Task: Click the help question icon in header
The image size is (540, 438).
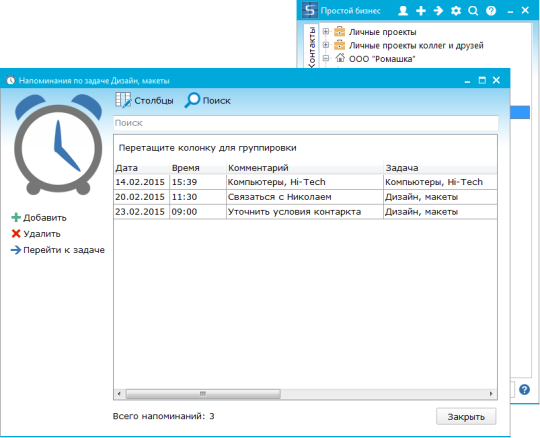Action: (491, 11)
